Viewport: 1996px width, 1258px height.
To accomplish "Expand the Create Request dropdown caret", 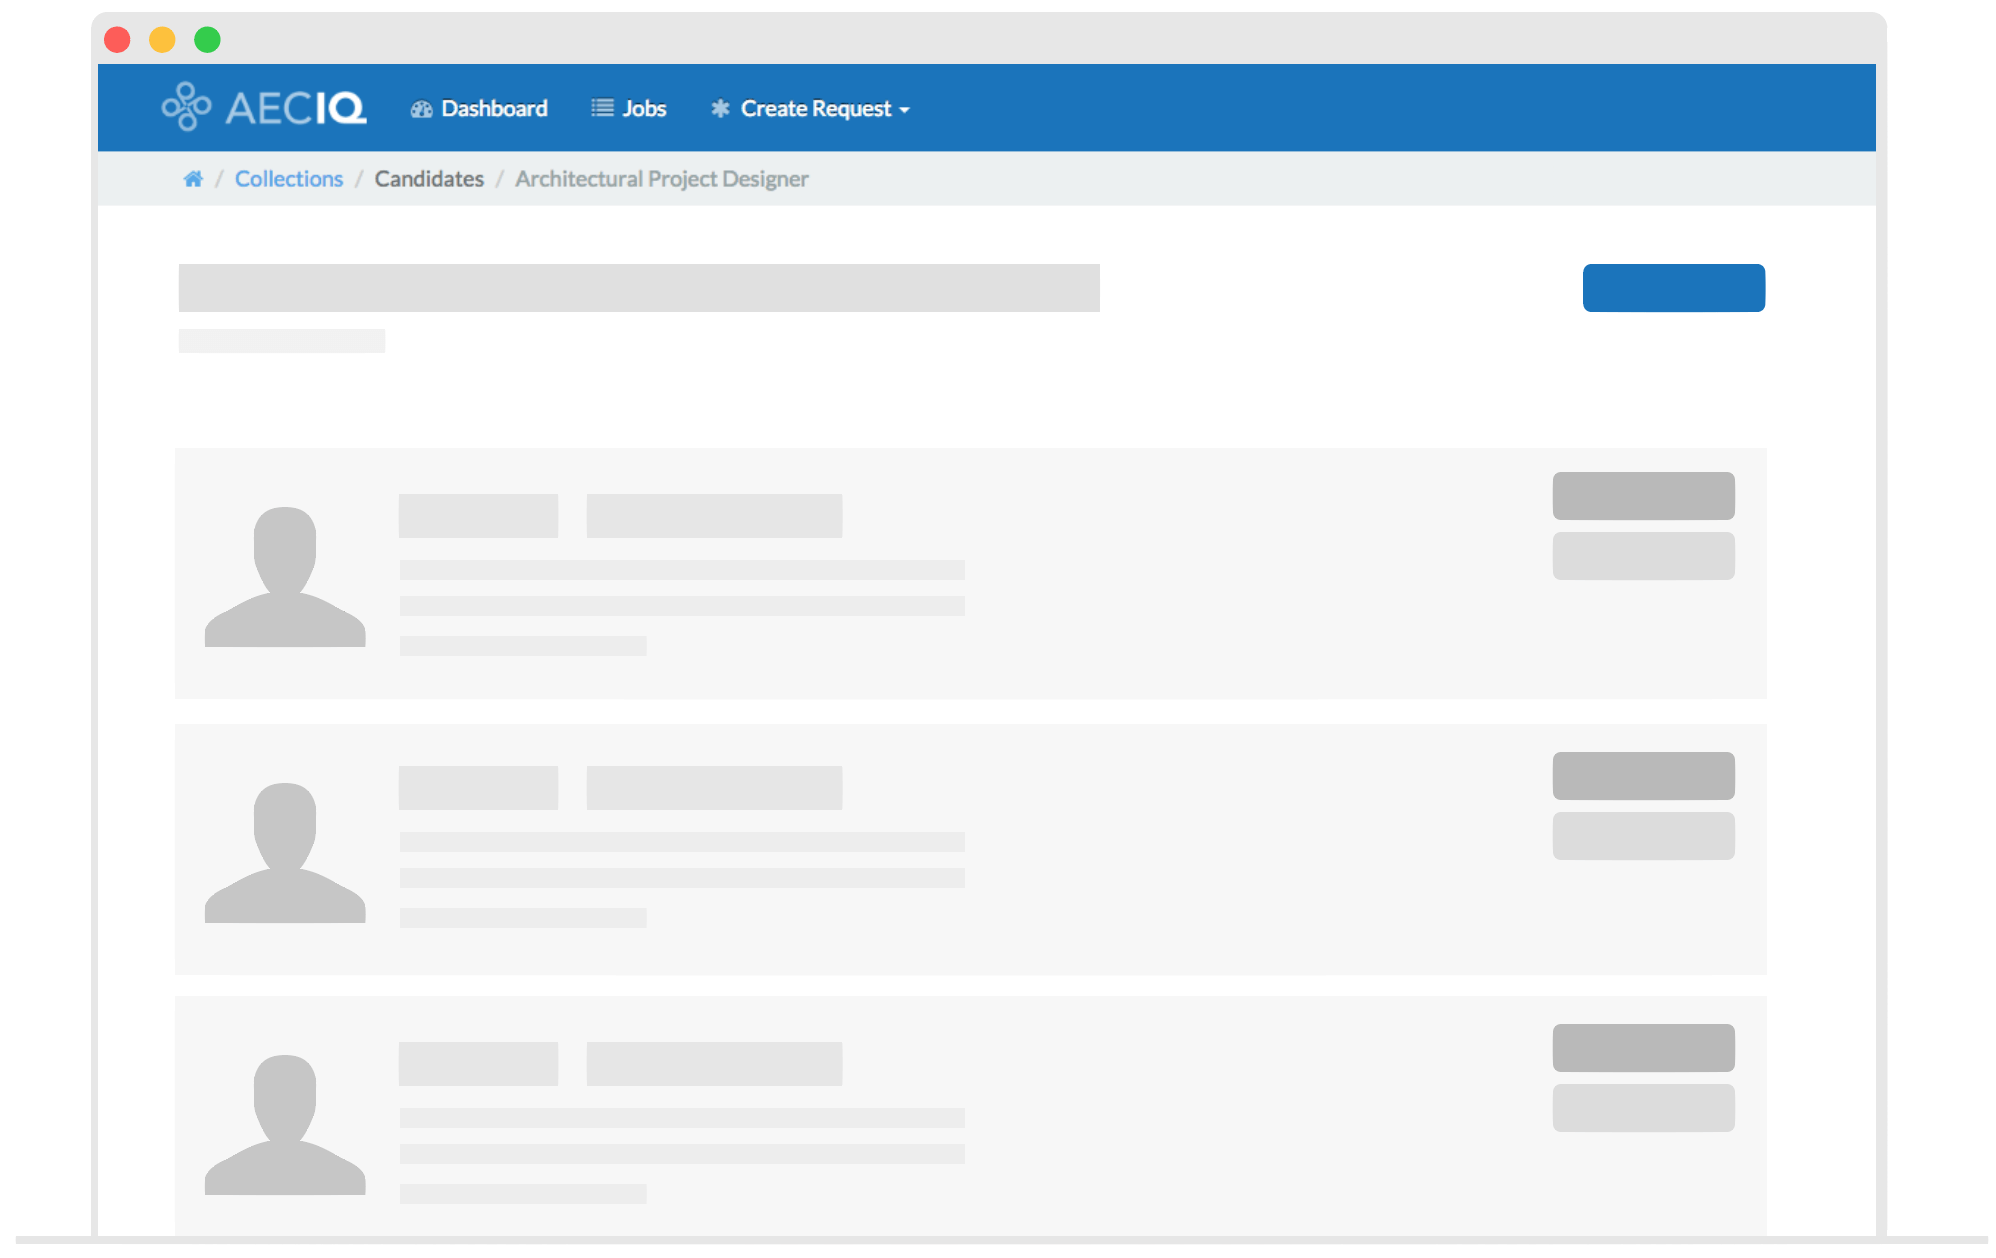I will (905, 110).
